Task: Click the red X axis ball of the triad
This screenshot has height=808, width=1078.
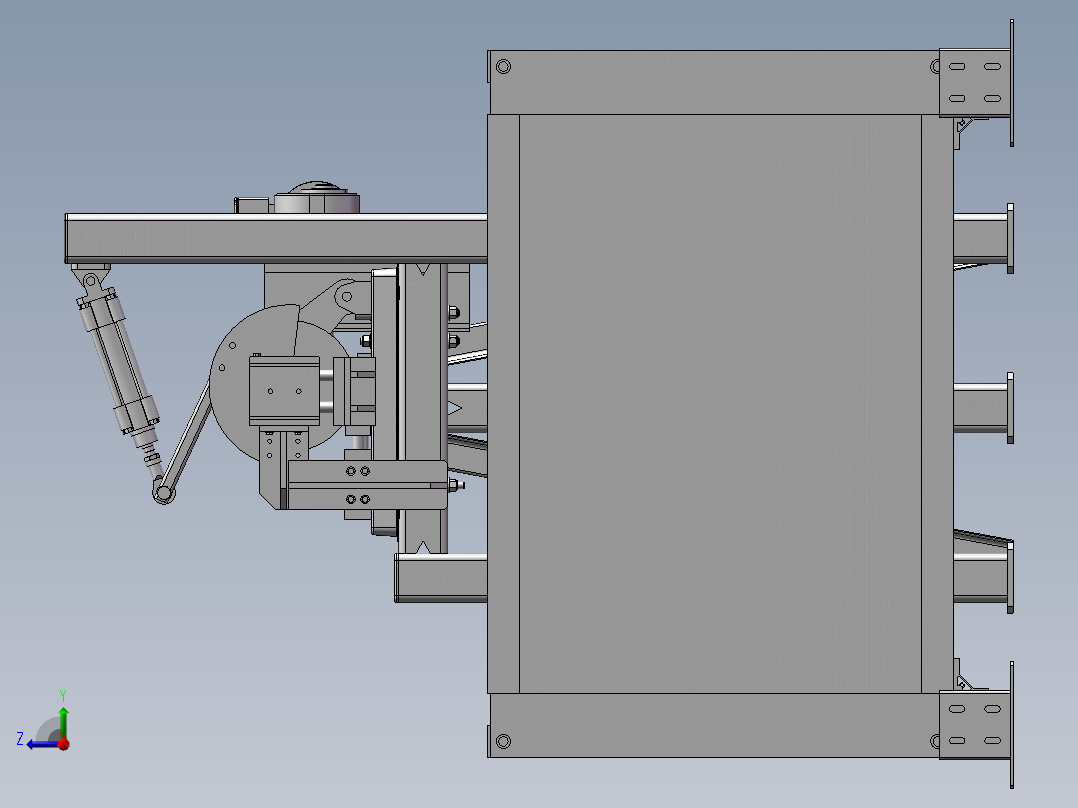Action: [63, 744]
